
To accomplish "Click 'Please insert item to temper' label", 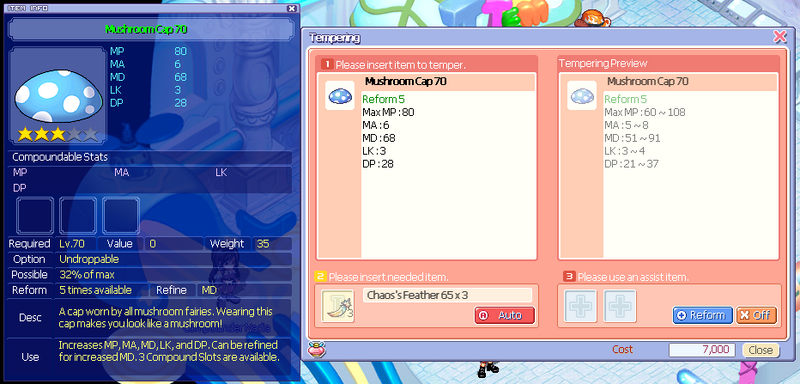I will (401, 65).
